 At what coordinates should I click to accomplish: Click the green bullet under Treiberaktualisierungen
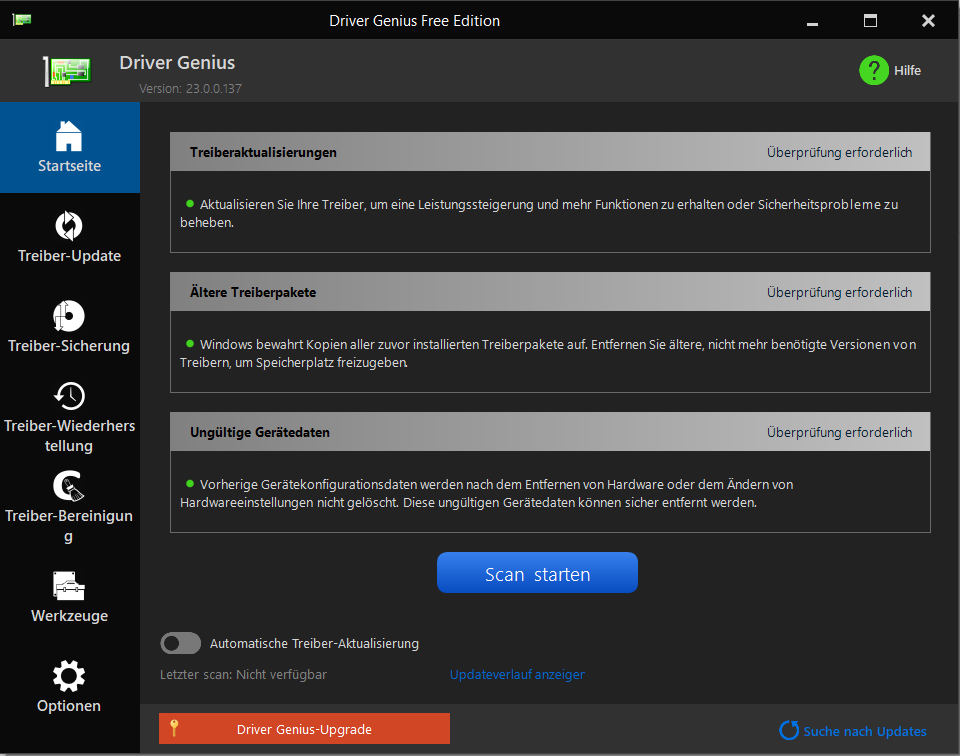coord(190,203)
